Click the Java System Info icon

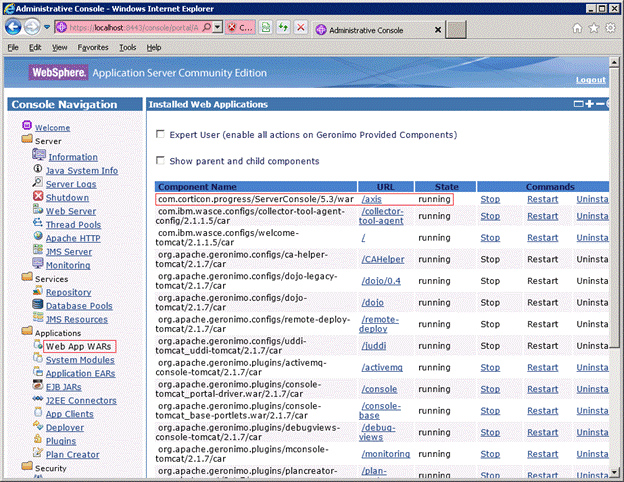pos(38,168)
